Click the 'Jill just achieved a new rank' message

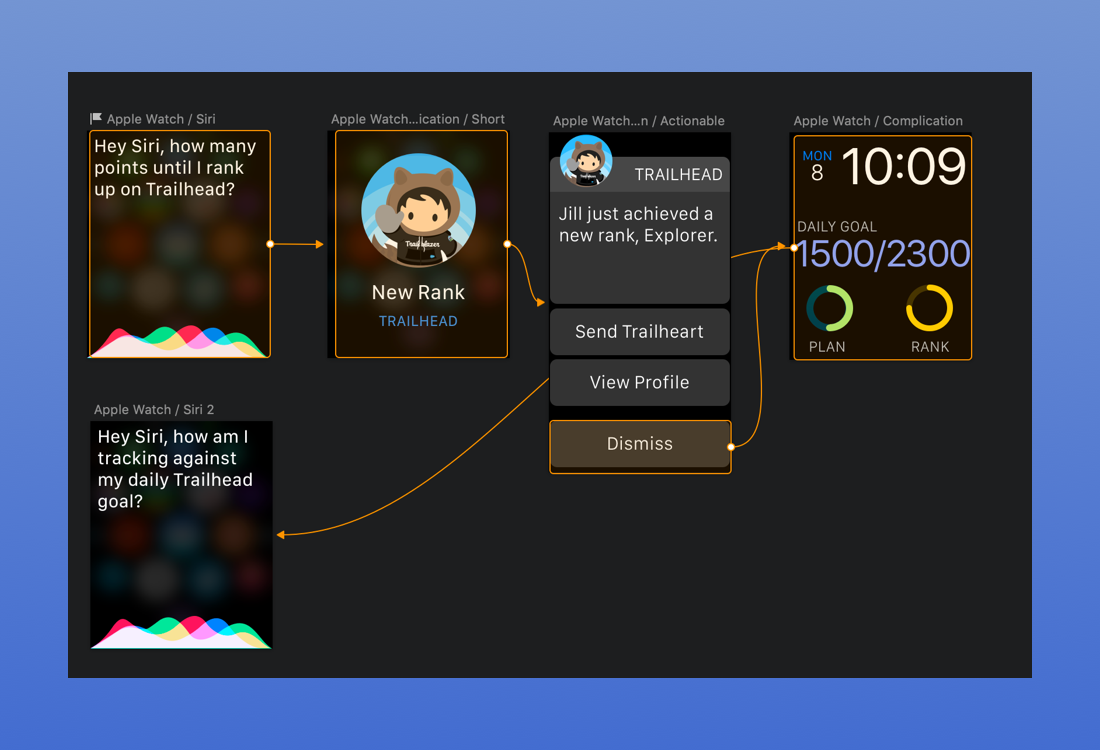click(638, 225)
